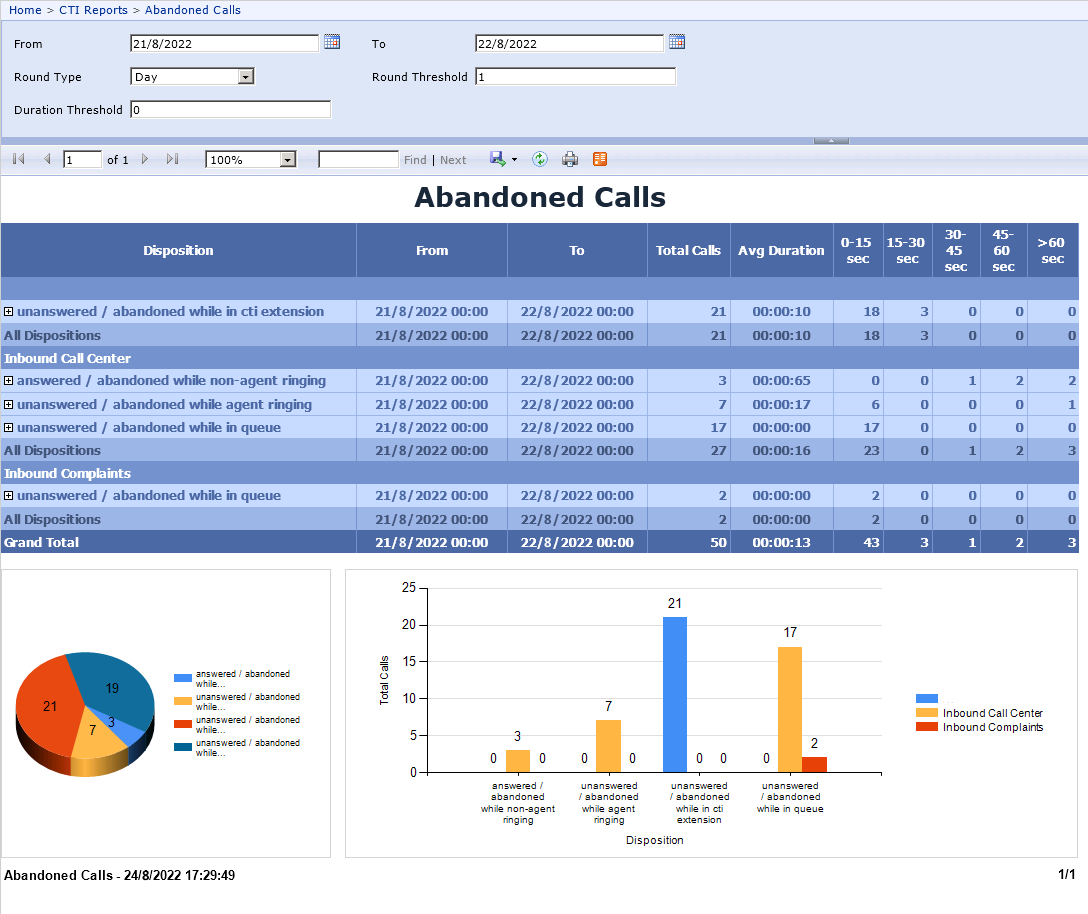Click the Round Threshold input field
Screen dimensions: 1088x914
coord(574,76)
